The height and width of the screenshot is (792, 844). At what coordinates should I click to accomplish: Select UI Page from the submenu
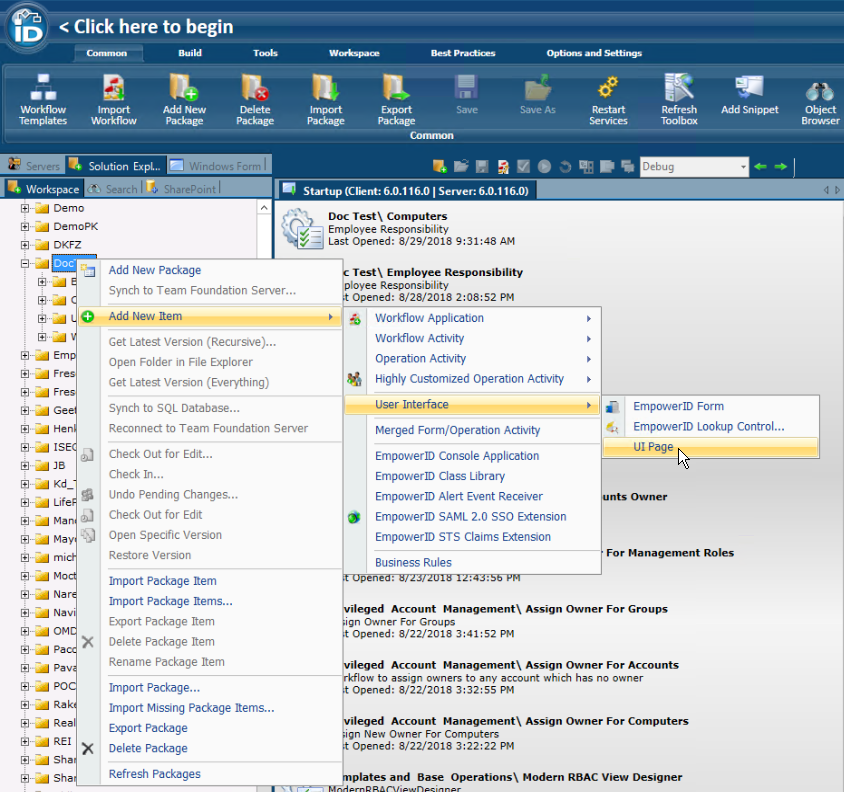pyautogui.click(x=653, y=447)
